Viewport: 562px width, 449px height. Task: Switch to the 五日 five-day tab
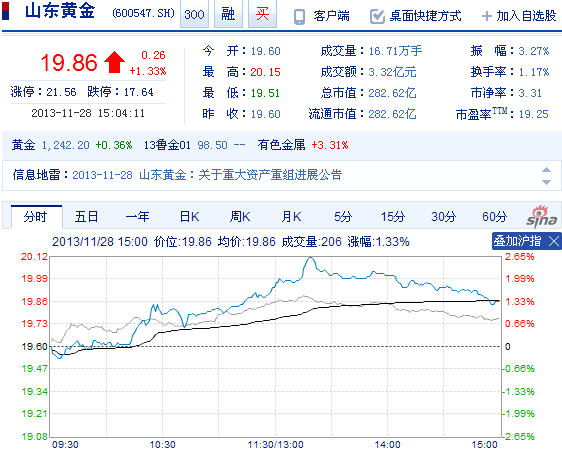(x=86, y=217)
